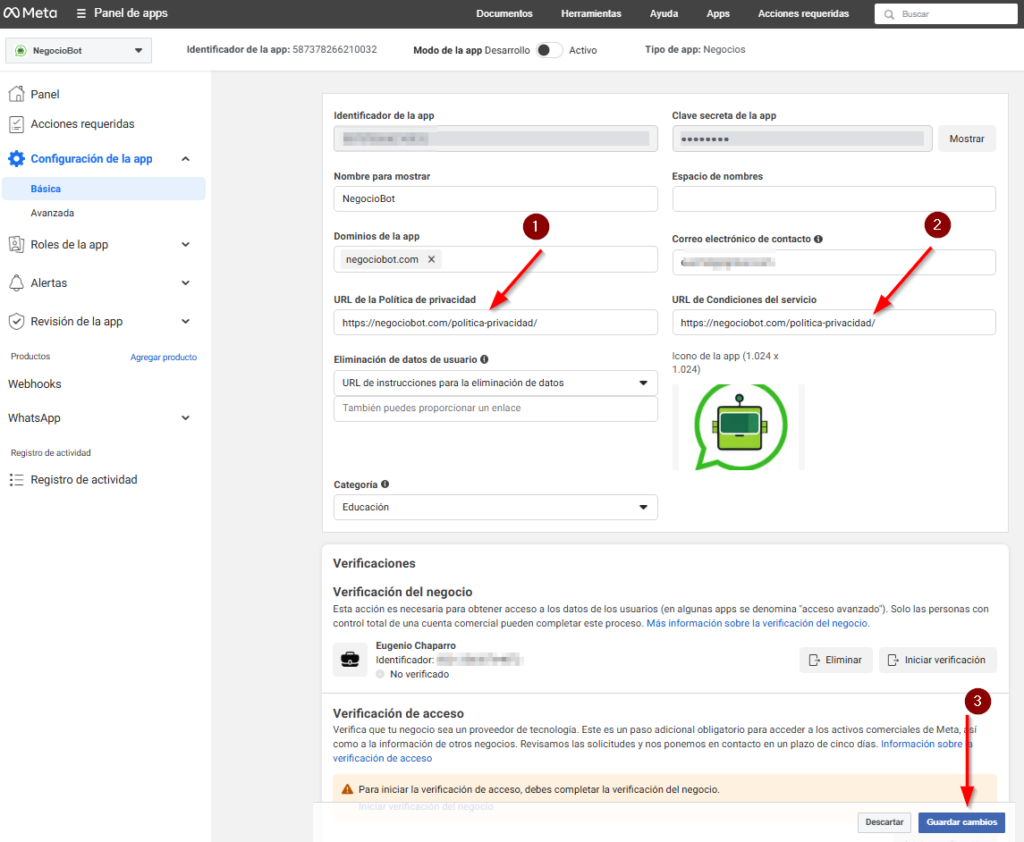The image size is (1024, 842).
Task: Click the Descartar button
Action: pyautogui.click(x=884, y=822)
